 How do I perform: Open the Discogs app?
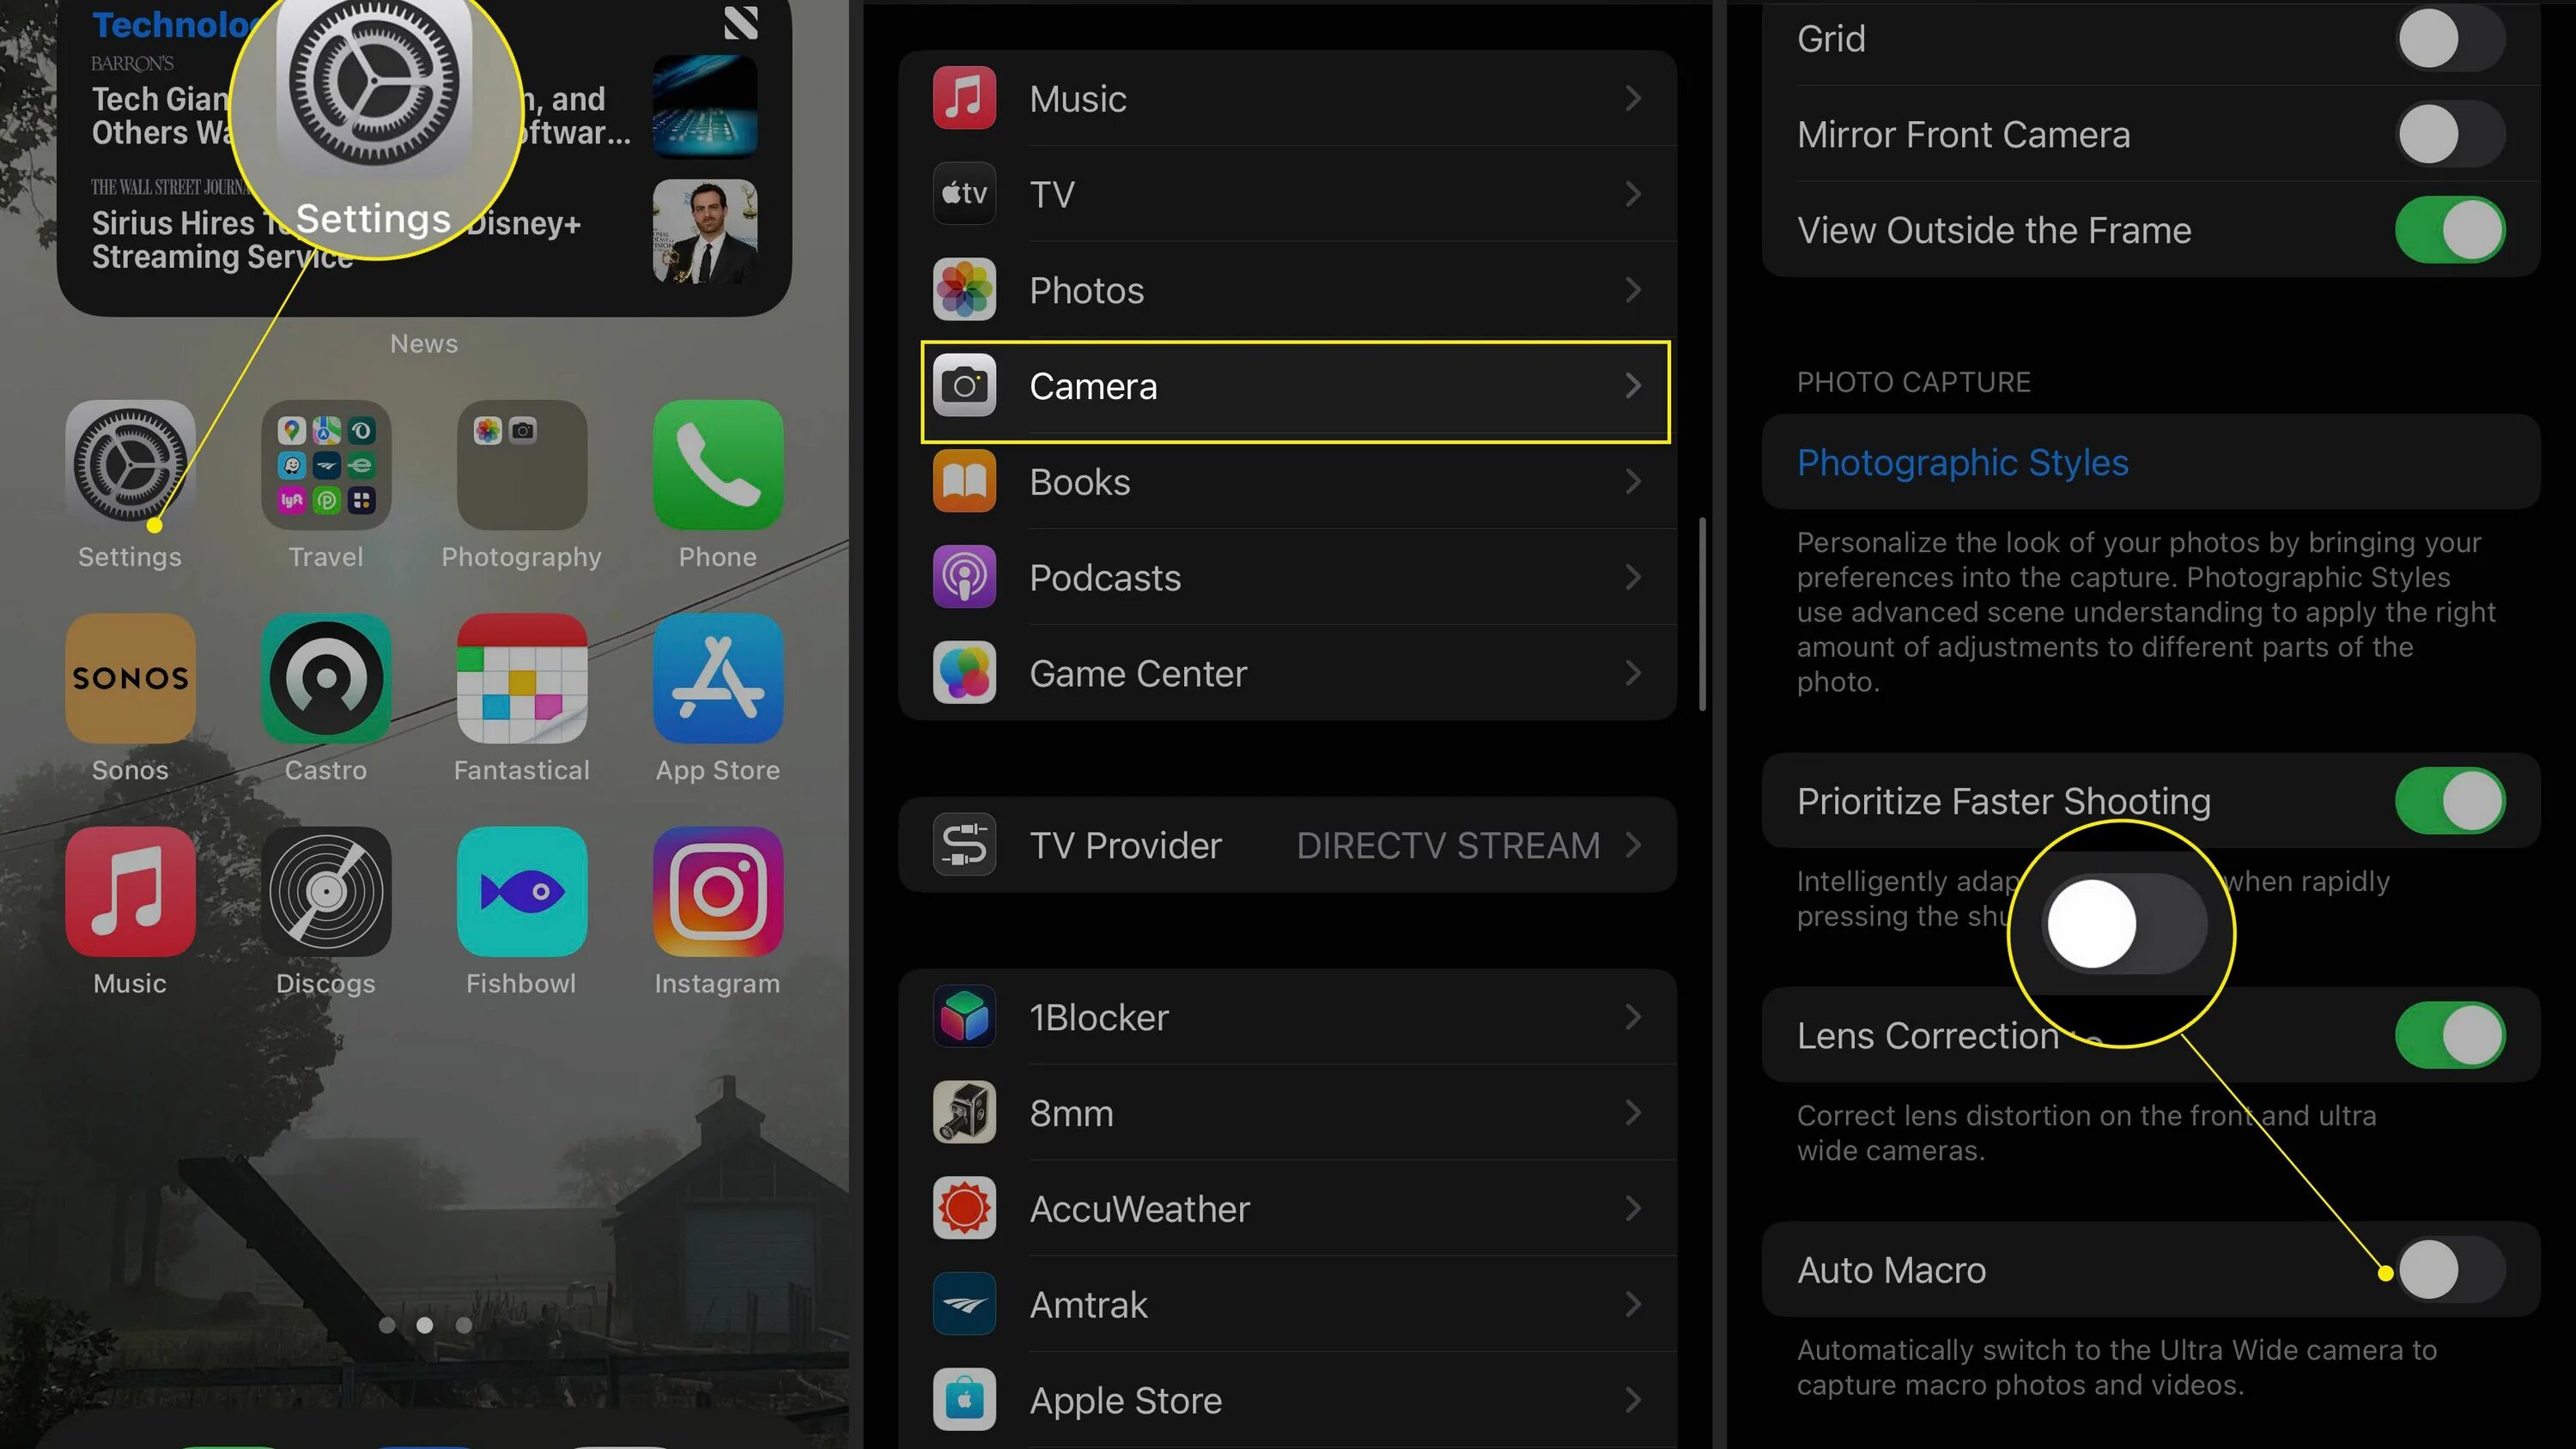click(324, 892)
